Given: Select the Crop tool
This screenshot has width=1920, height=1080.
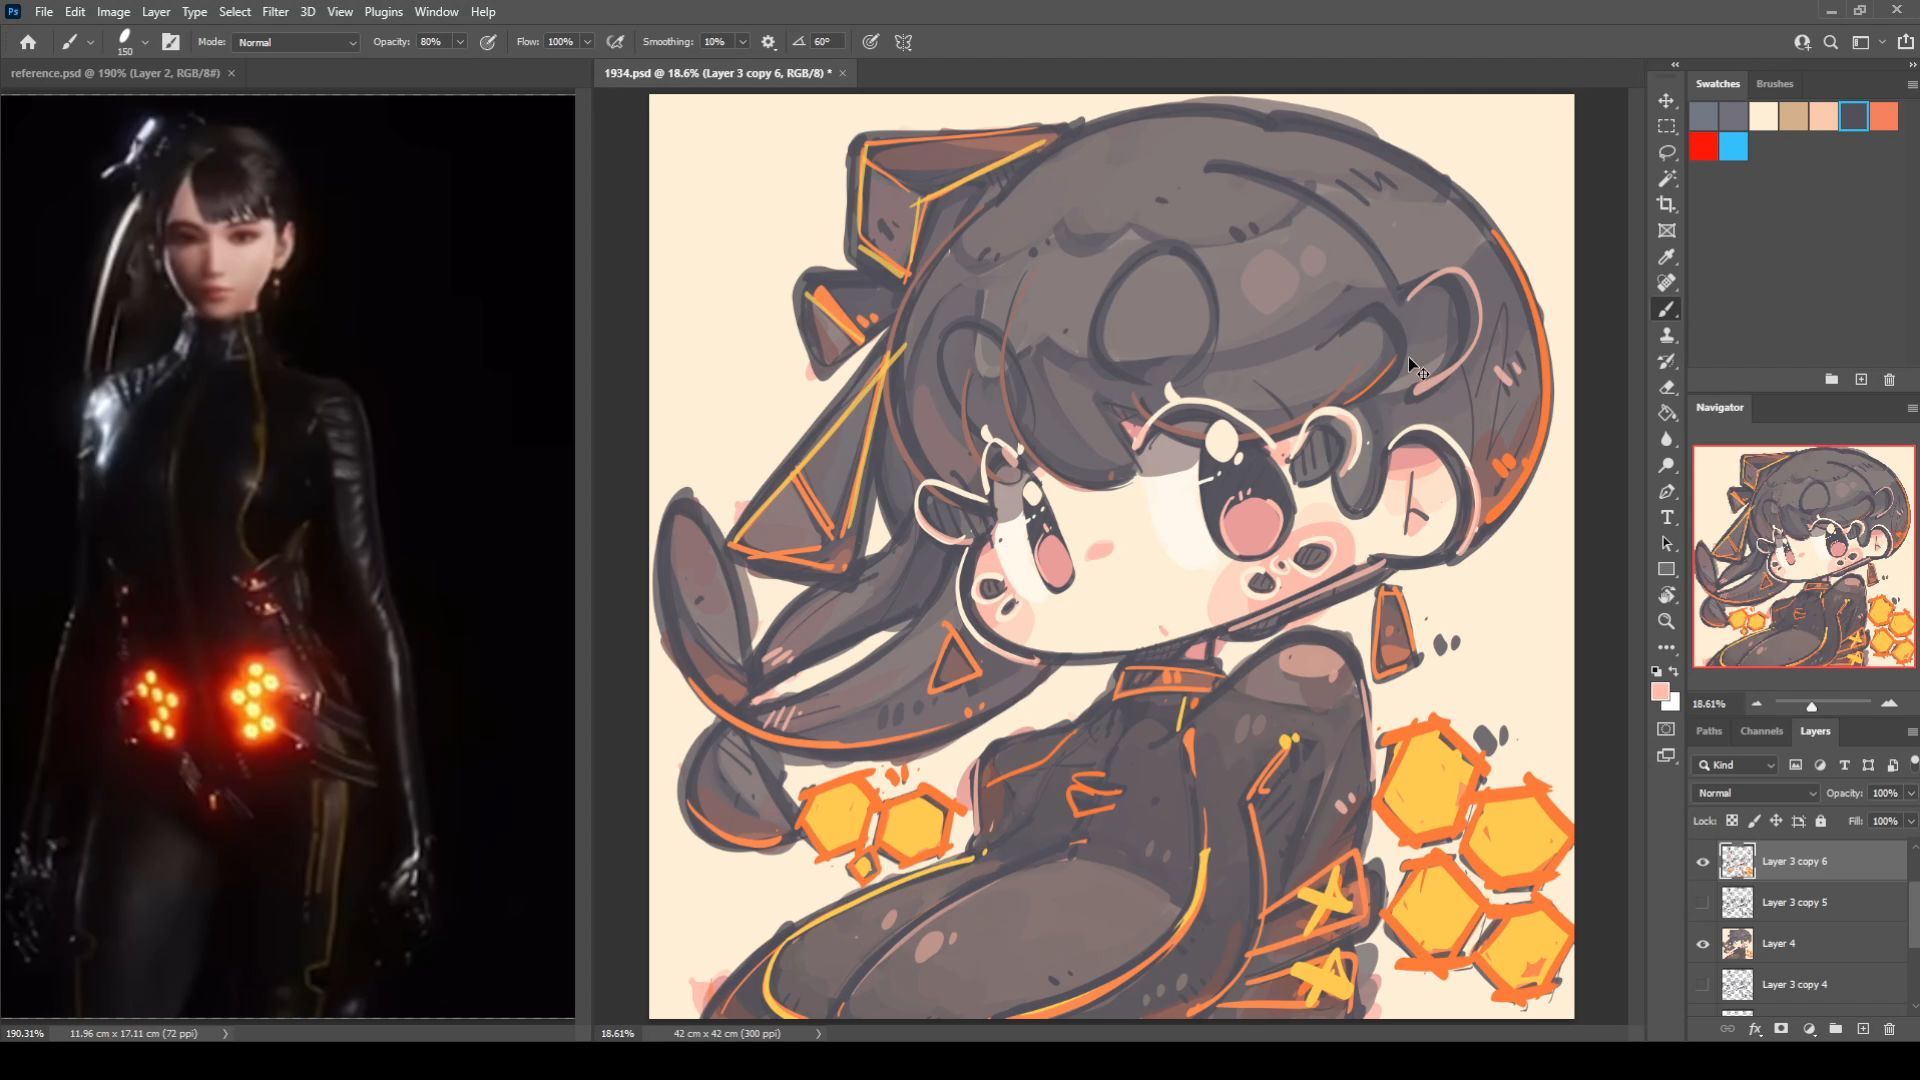Looking at the screenshot, I should [x=1666, y=205].
